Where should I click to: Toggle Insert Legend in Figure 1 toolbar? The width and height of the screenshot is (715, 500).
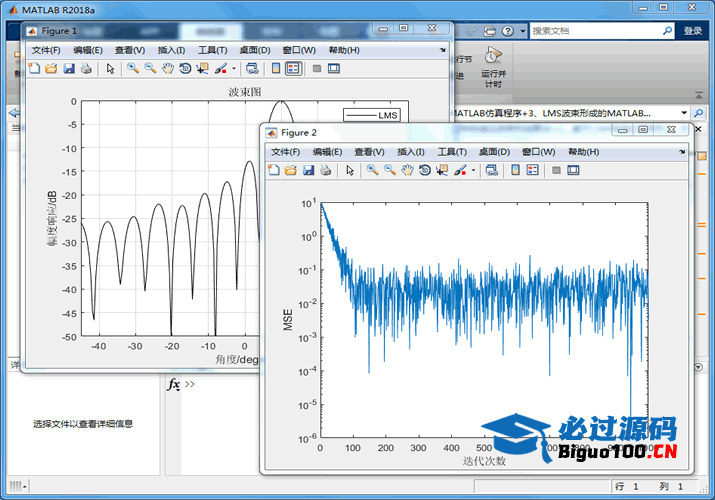(293, 68)
